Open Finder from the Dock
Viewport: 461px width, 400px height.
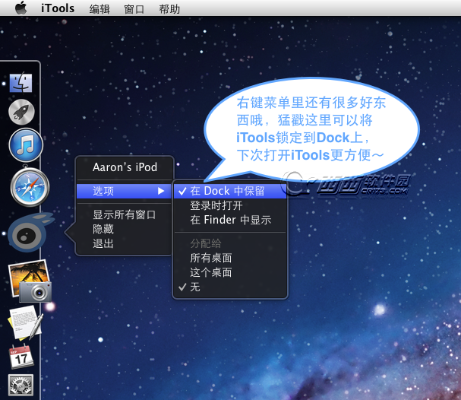(21, 83)
